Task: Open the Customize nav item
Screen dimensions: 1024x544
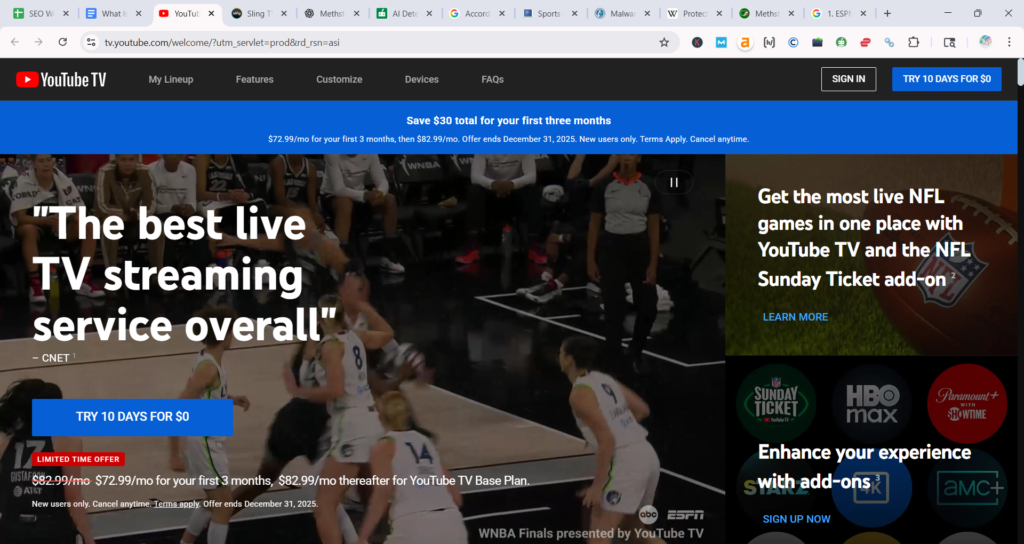Action: 339,80
